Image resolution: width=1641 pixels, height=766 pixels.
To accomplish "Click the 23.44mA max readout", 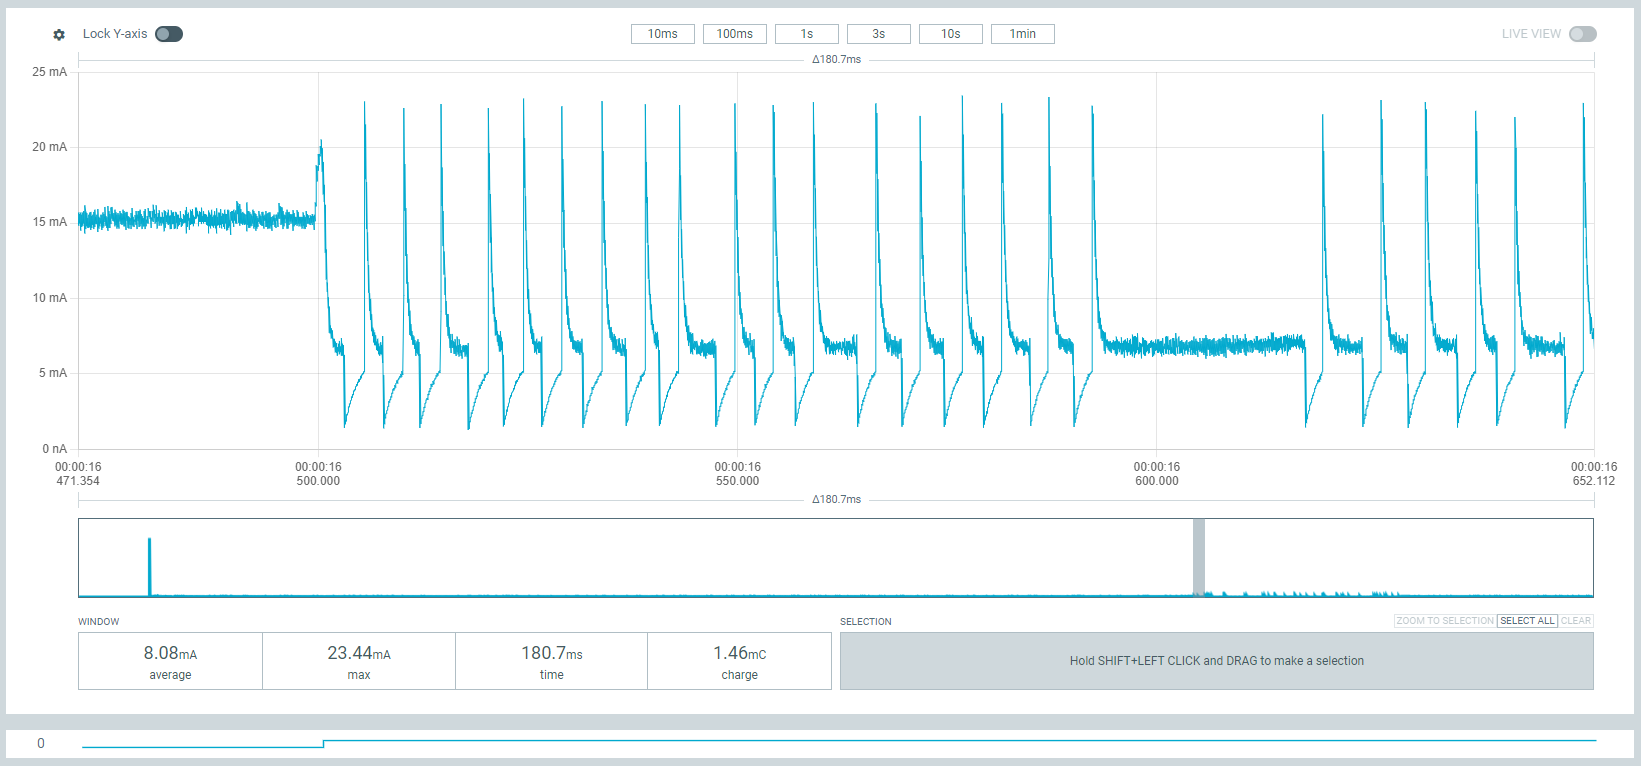I will pos(358,661).
